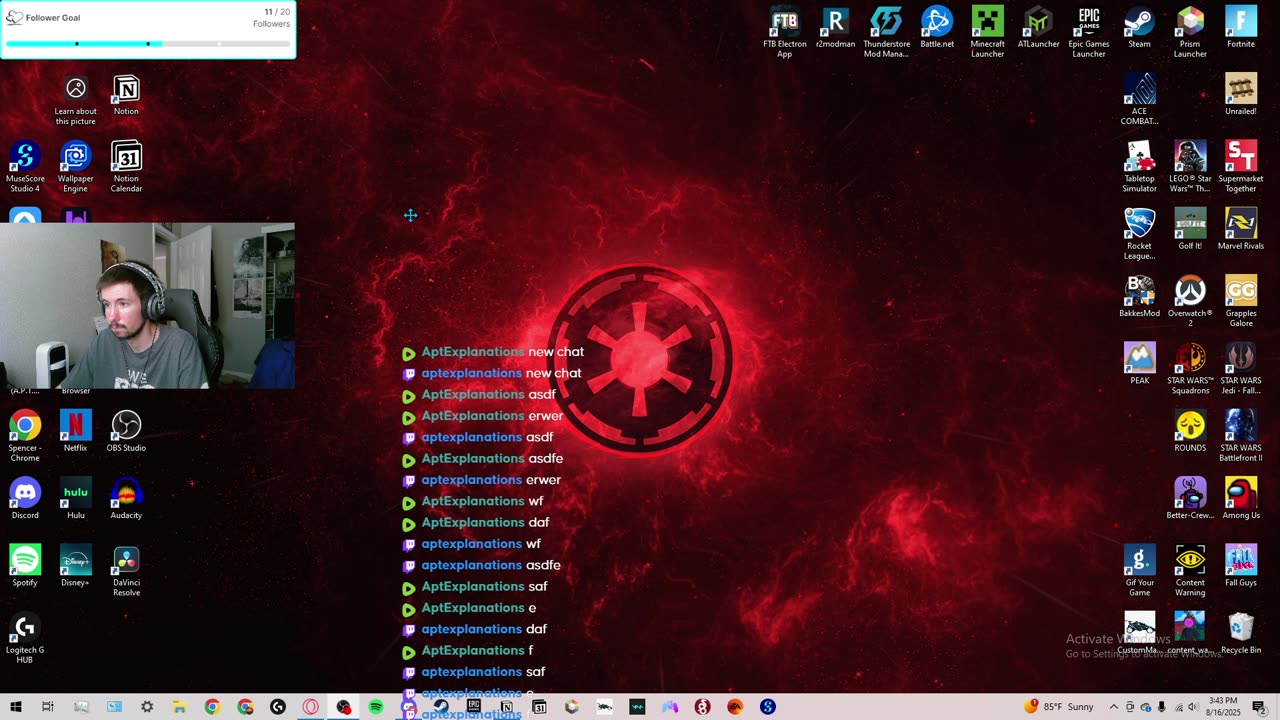Open the Prism Launcher icon

click(x=1190, y=32)
